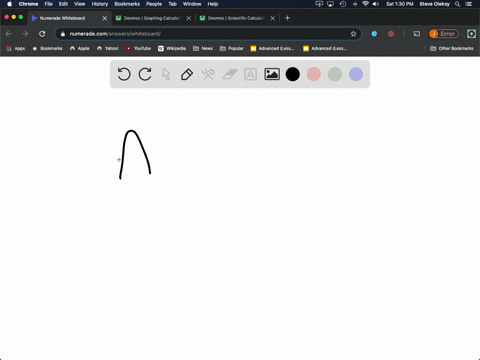Open the Wikipedia bookmark
480x360 pixels.
[x=172, y=48]
